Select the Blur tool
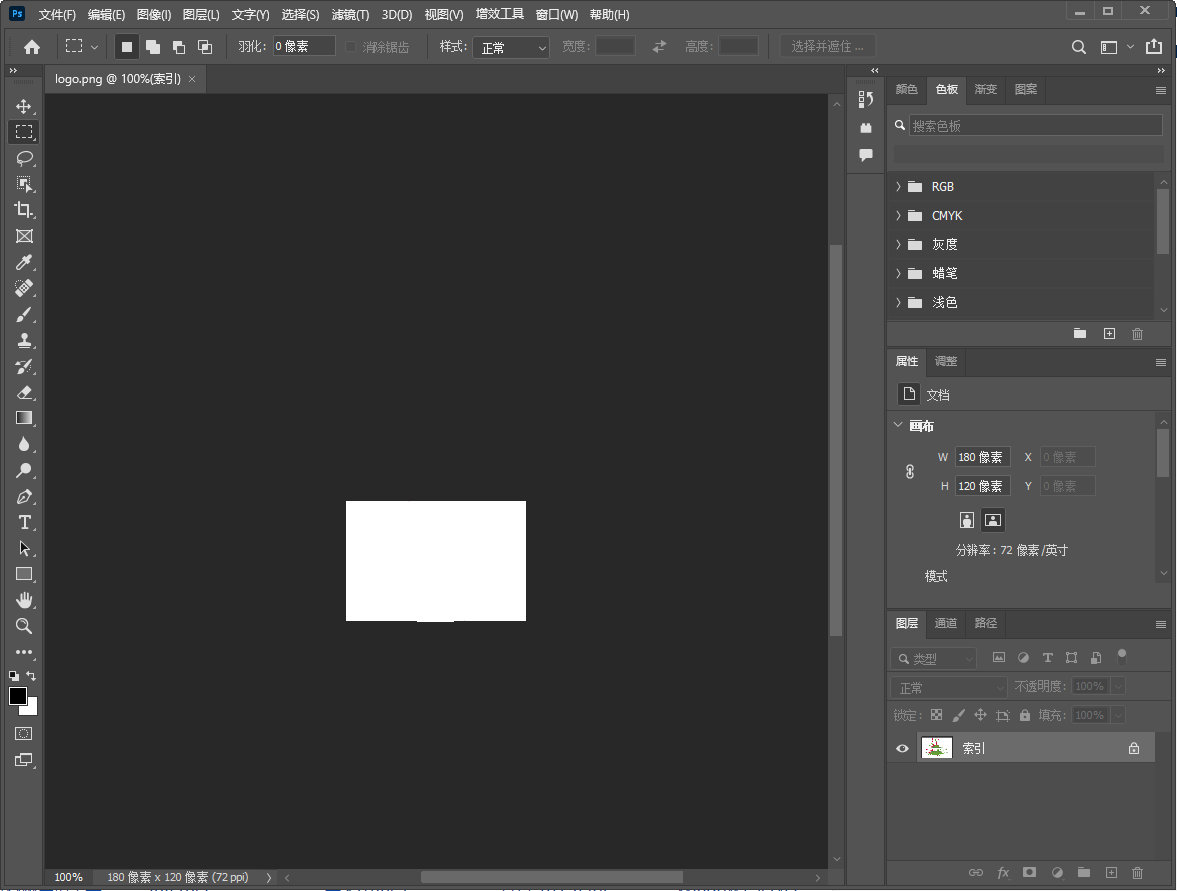The height and width of the screenshot is (891, 1177). (24, 444)
